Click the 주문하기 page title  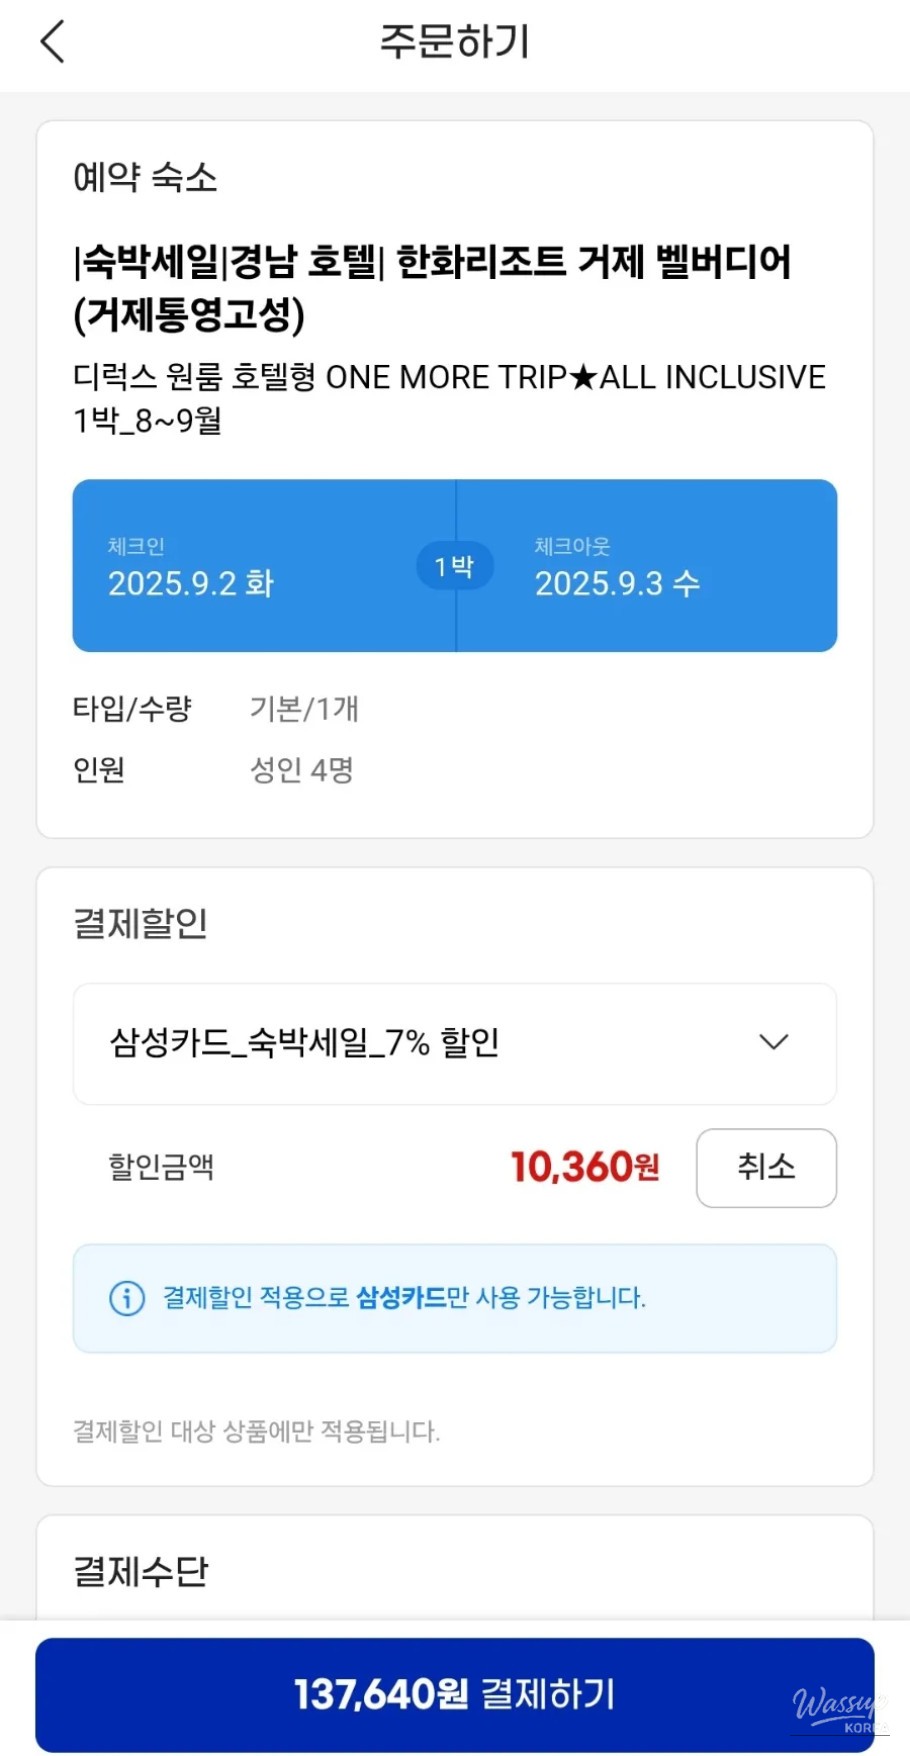coord(455,42)
